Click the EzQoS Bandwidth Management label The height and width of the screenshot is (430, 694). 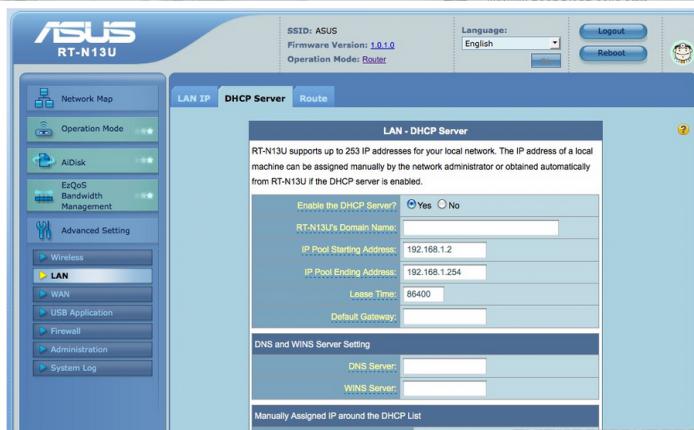click(x=86, y=196)
